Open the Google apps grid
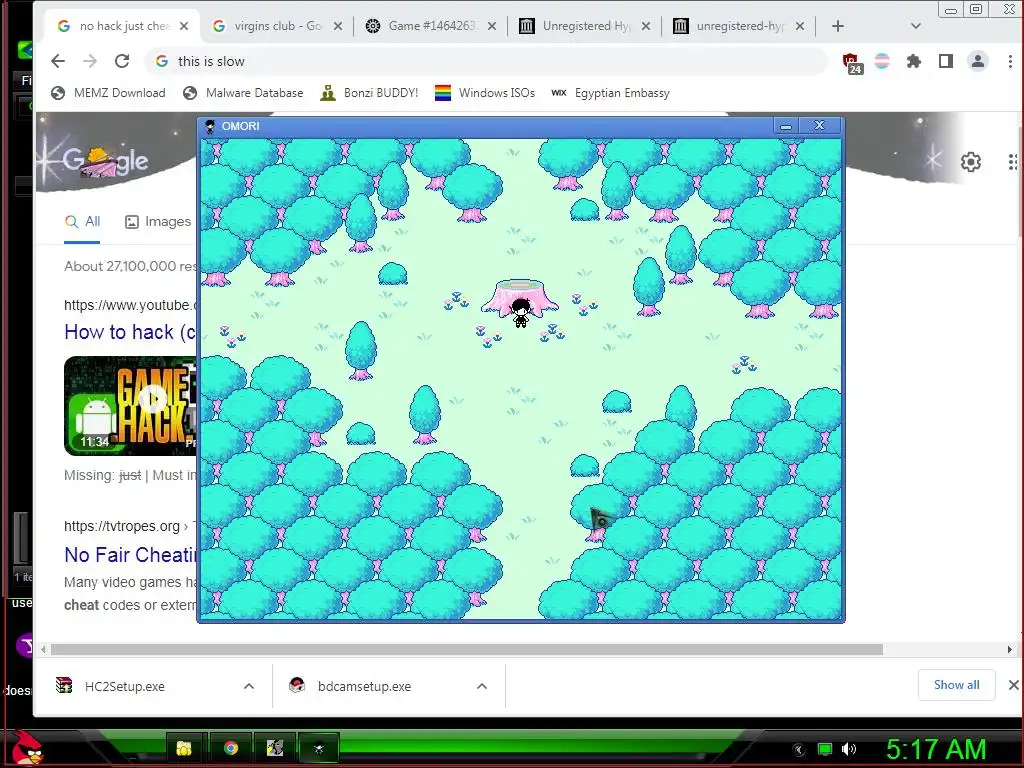1024x768 pixels. [x=1012, y=161]
